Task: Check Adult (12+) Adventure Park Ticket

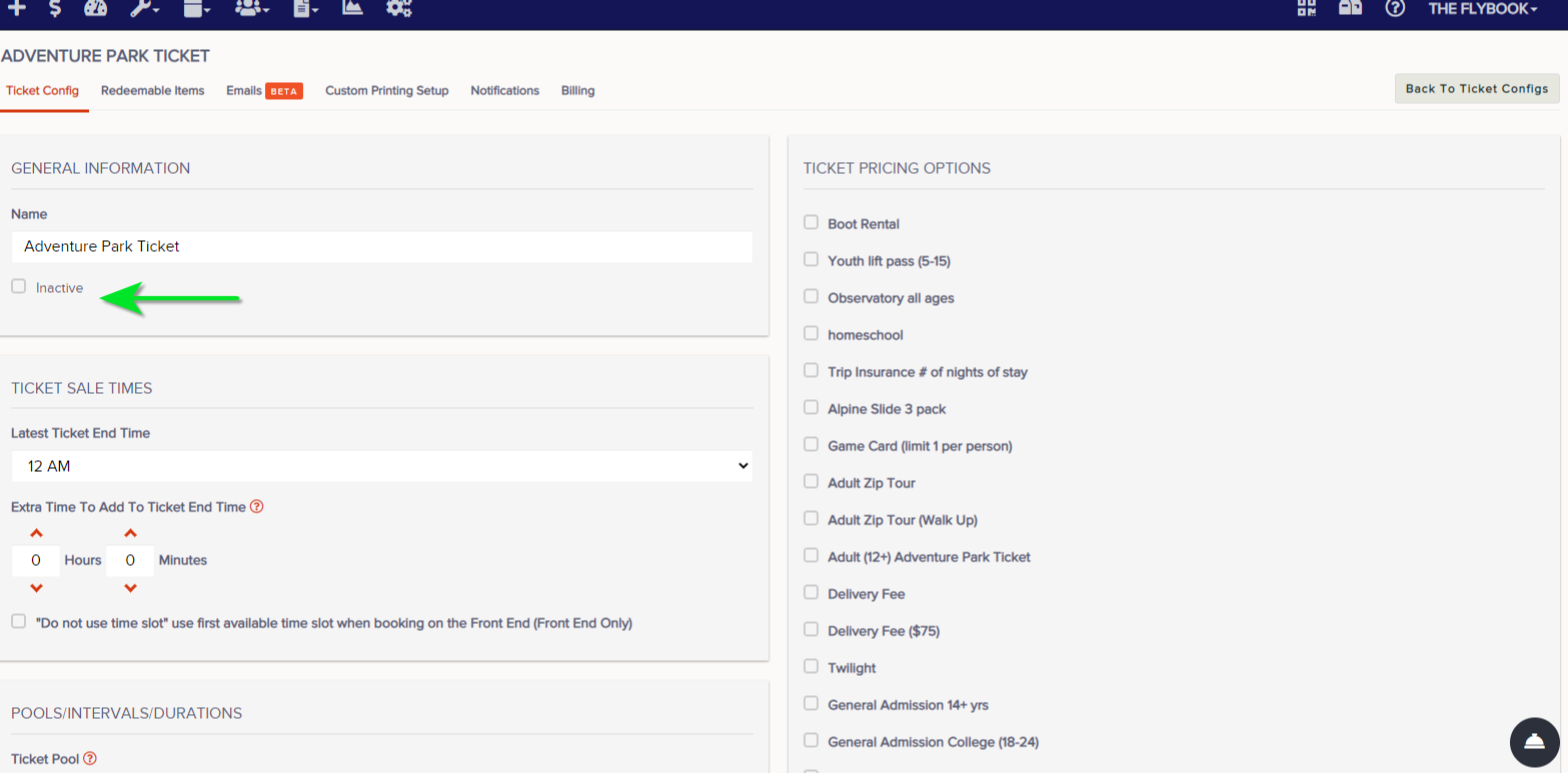Action: coord(811,555)
